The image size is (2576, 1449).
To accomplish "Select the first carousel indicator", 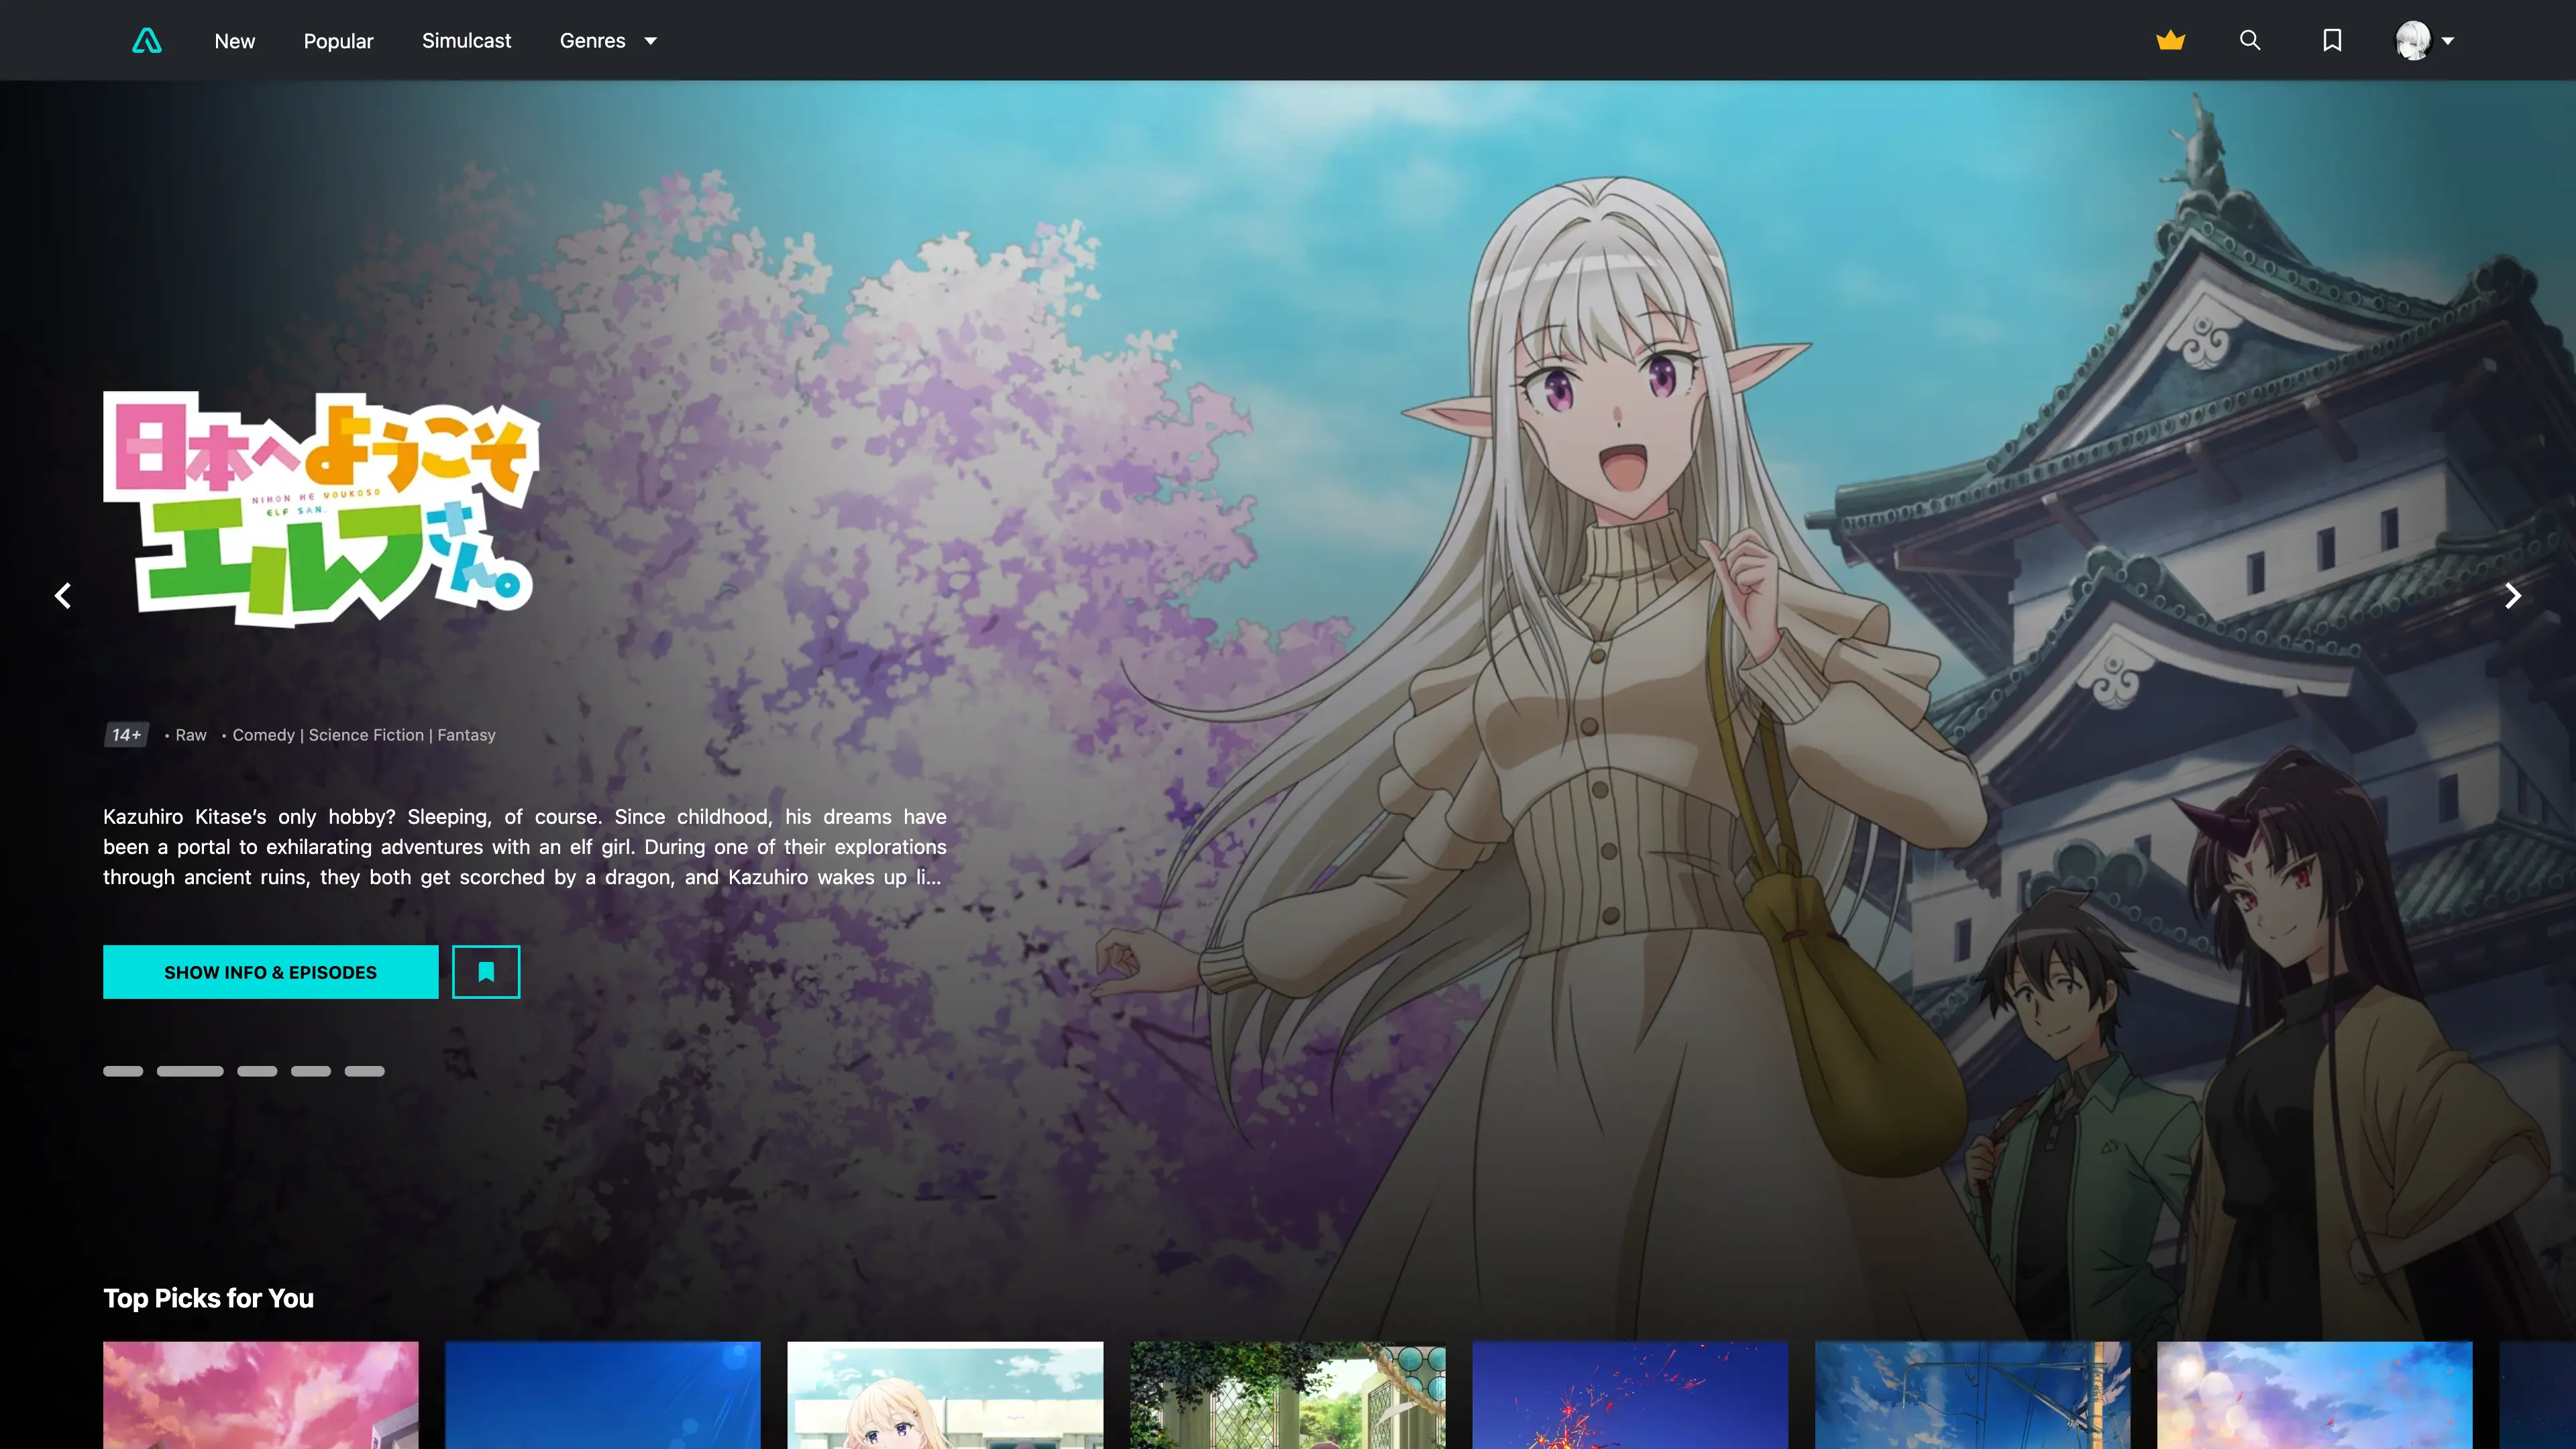I will click(123, 1071).
